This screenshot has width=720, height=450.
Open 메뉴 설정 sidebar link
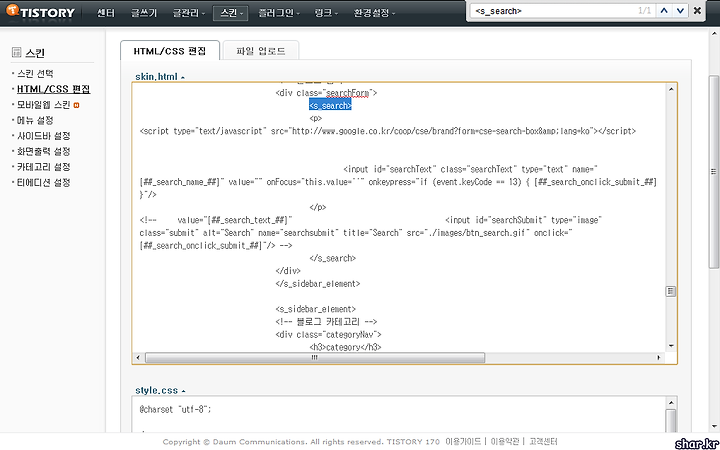coord(35,120)
